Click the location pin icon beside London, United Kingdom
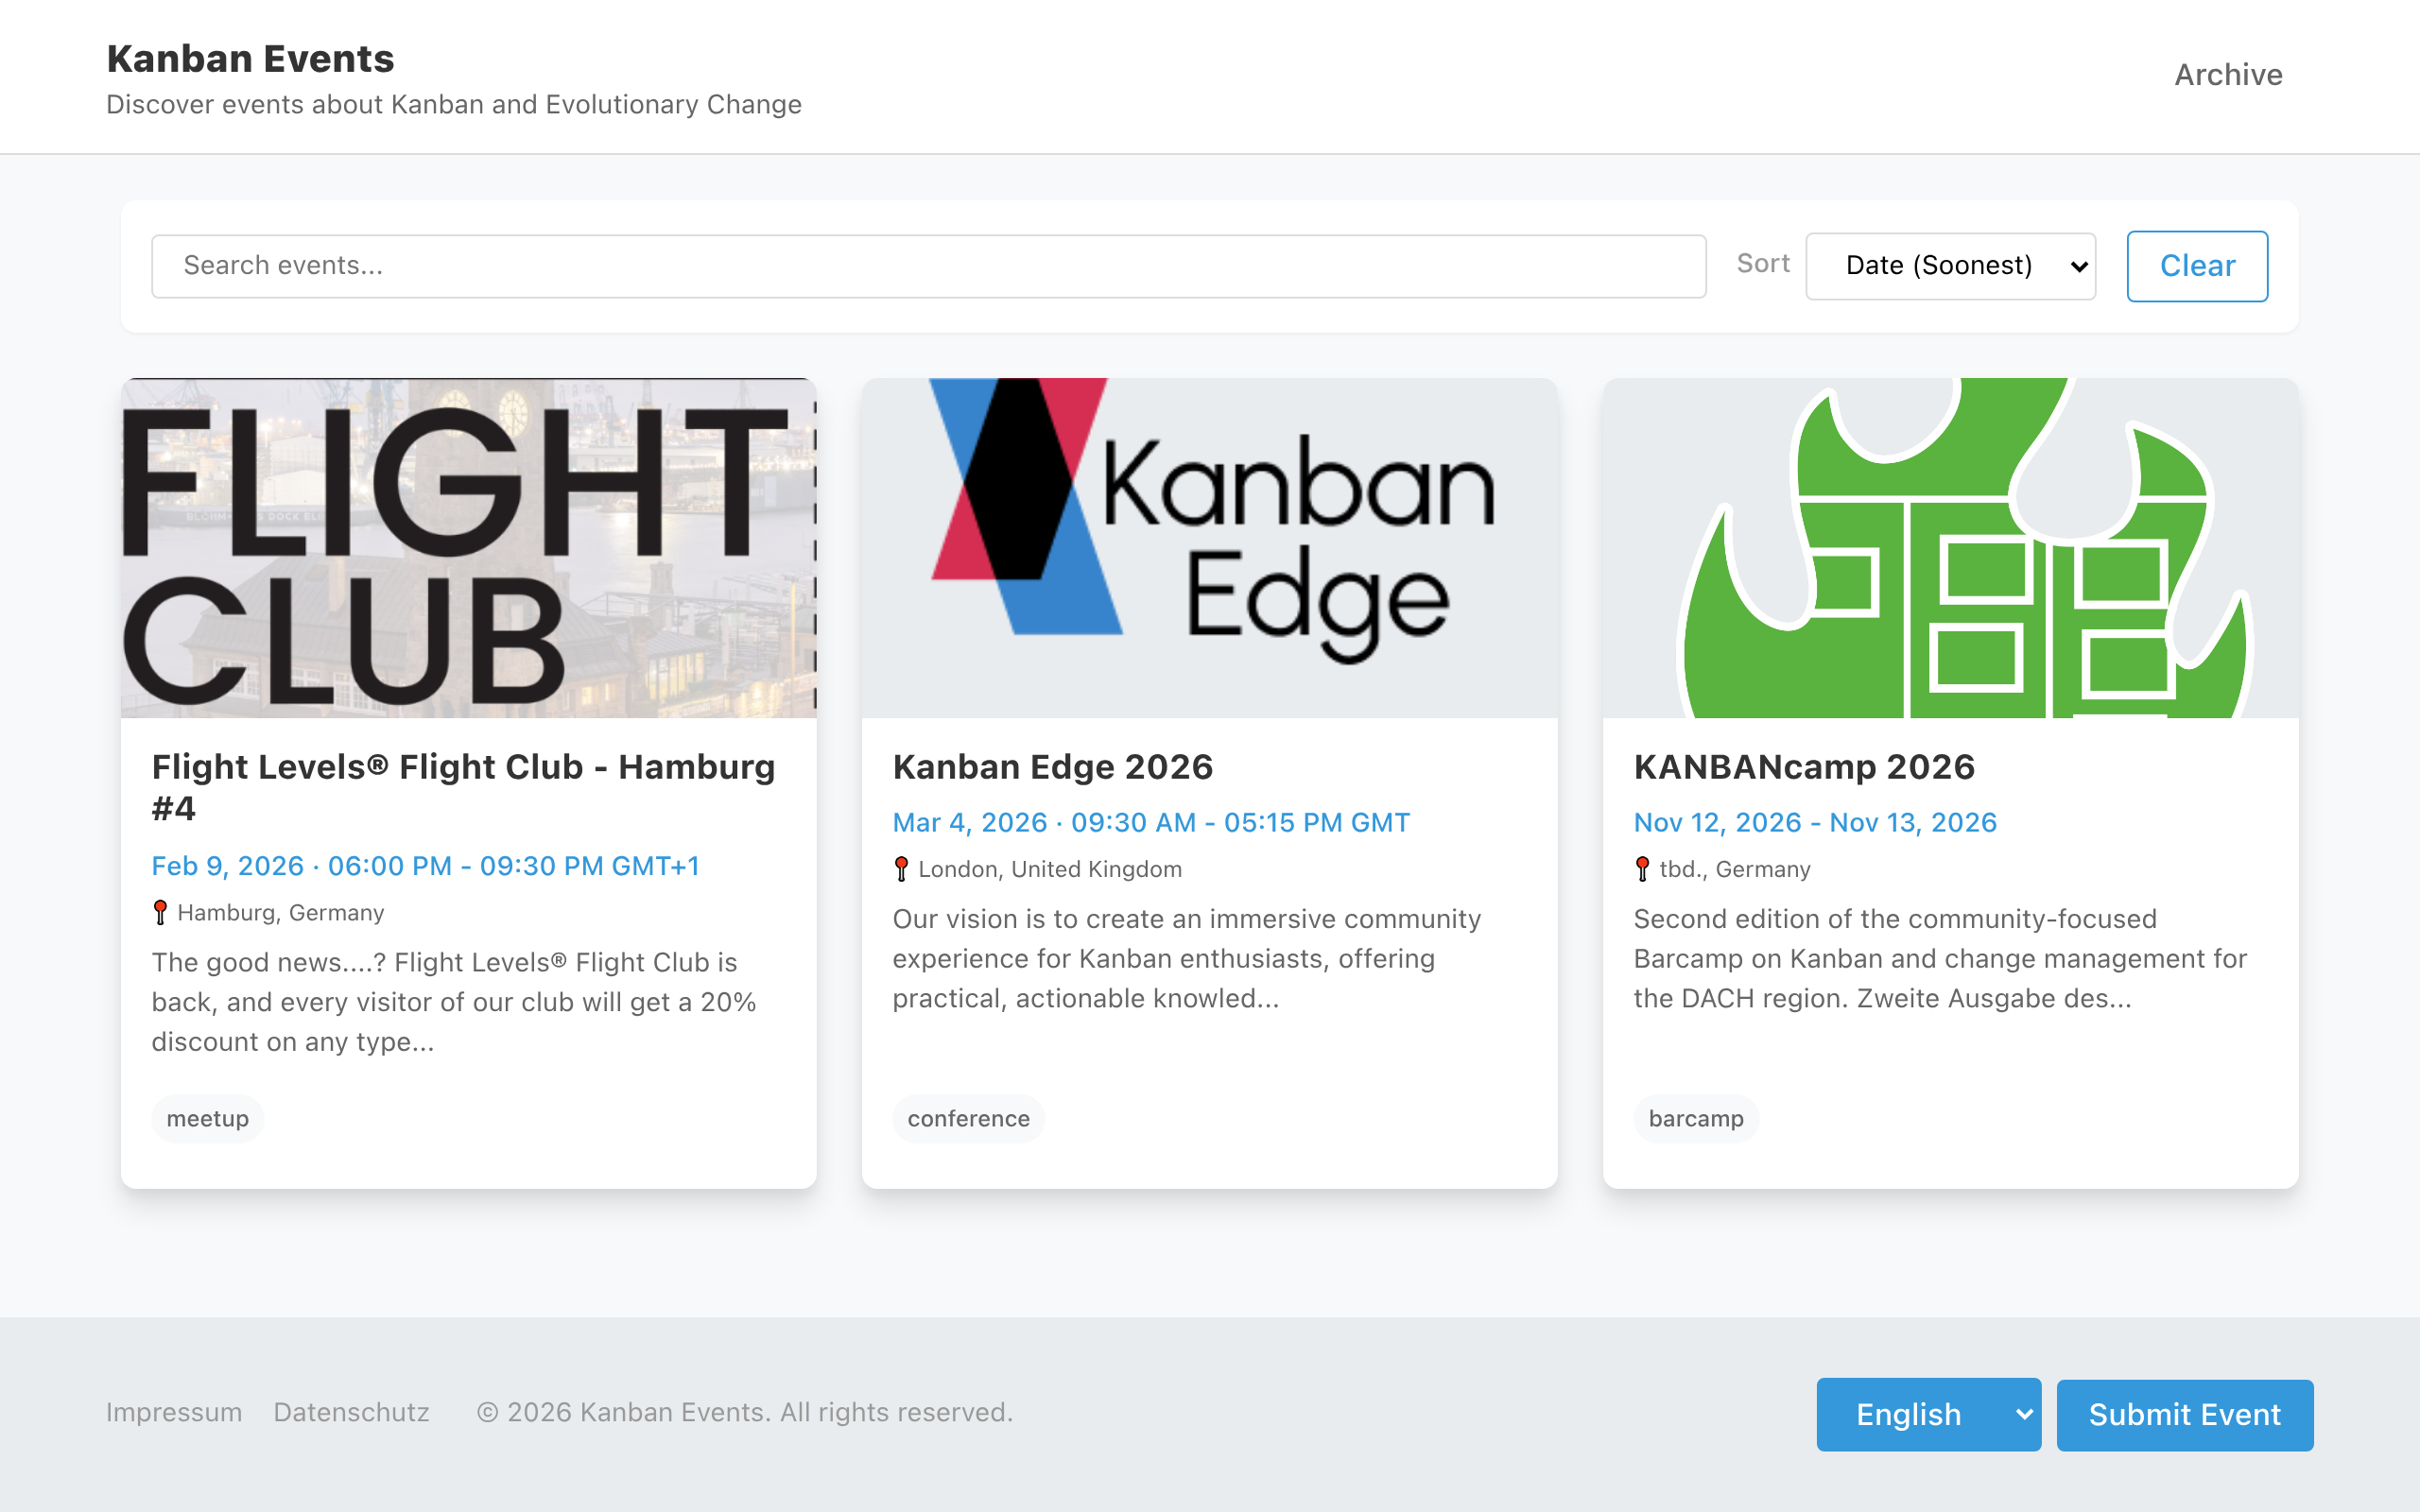 pos(901,868)
